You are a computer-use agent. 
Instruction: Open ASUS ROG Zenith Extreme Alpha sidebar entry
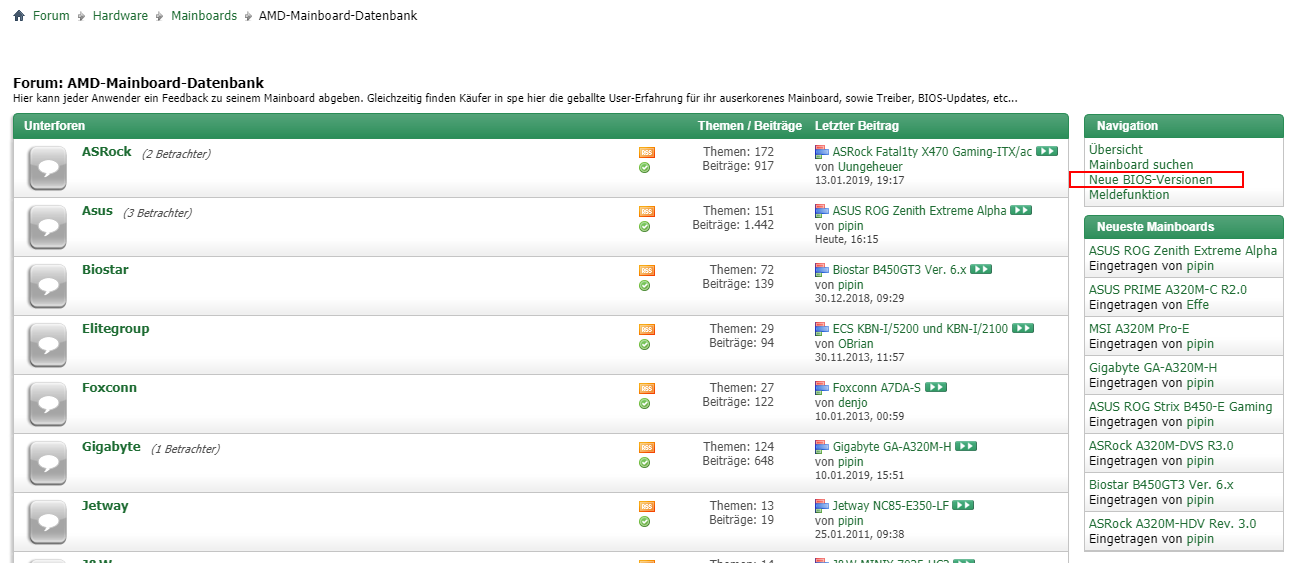click(1183, 251)
